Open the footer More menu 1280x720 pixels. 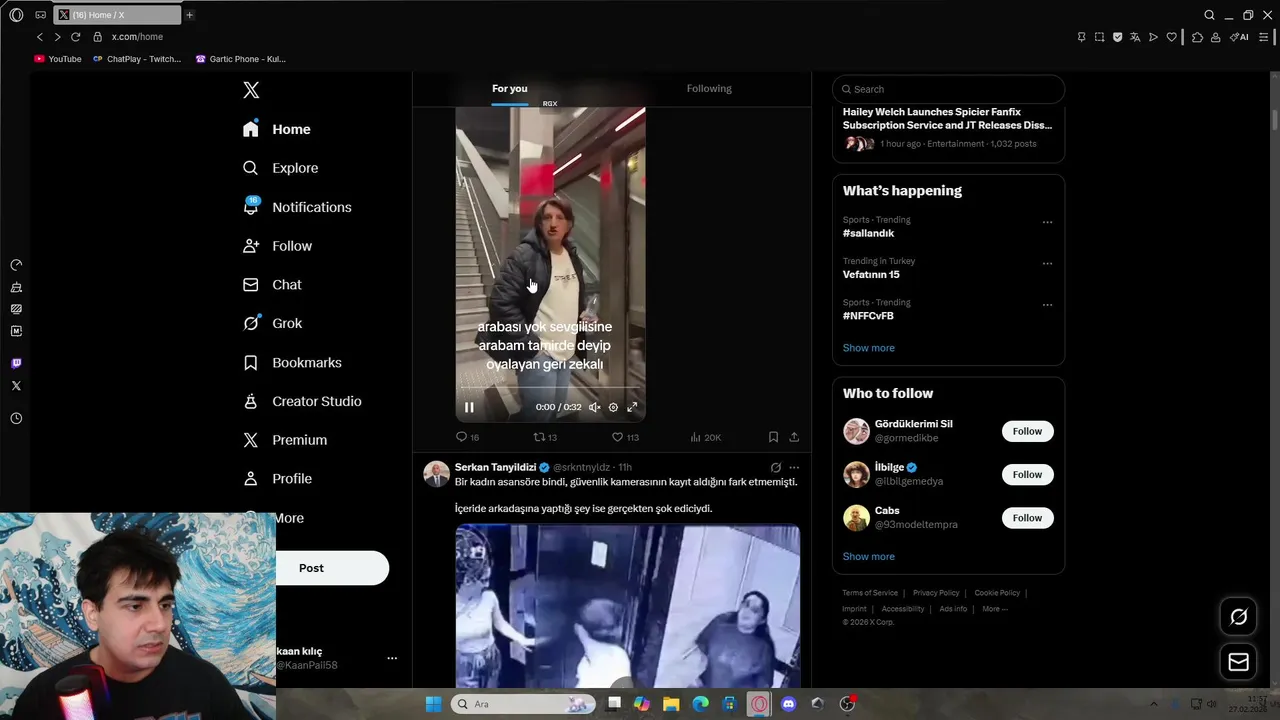[995, 609]
